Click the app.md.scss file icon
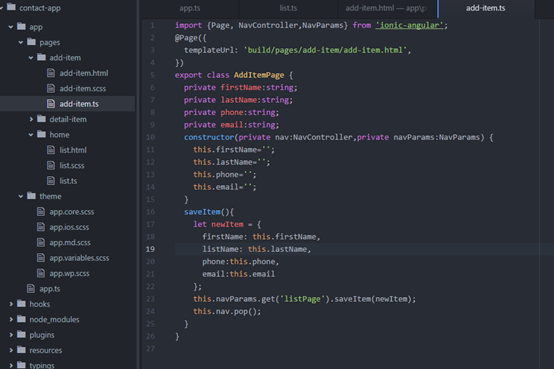Screen dimensions: 554x369 41,242
